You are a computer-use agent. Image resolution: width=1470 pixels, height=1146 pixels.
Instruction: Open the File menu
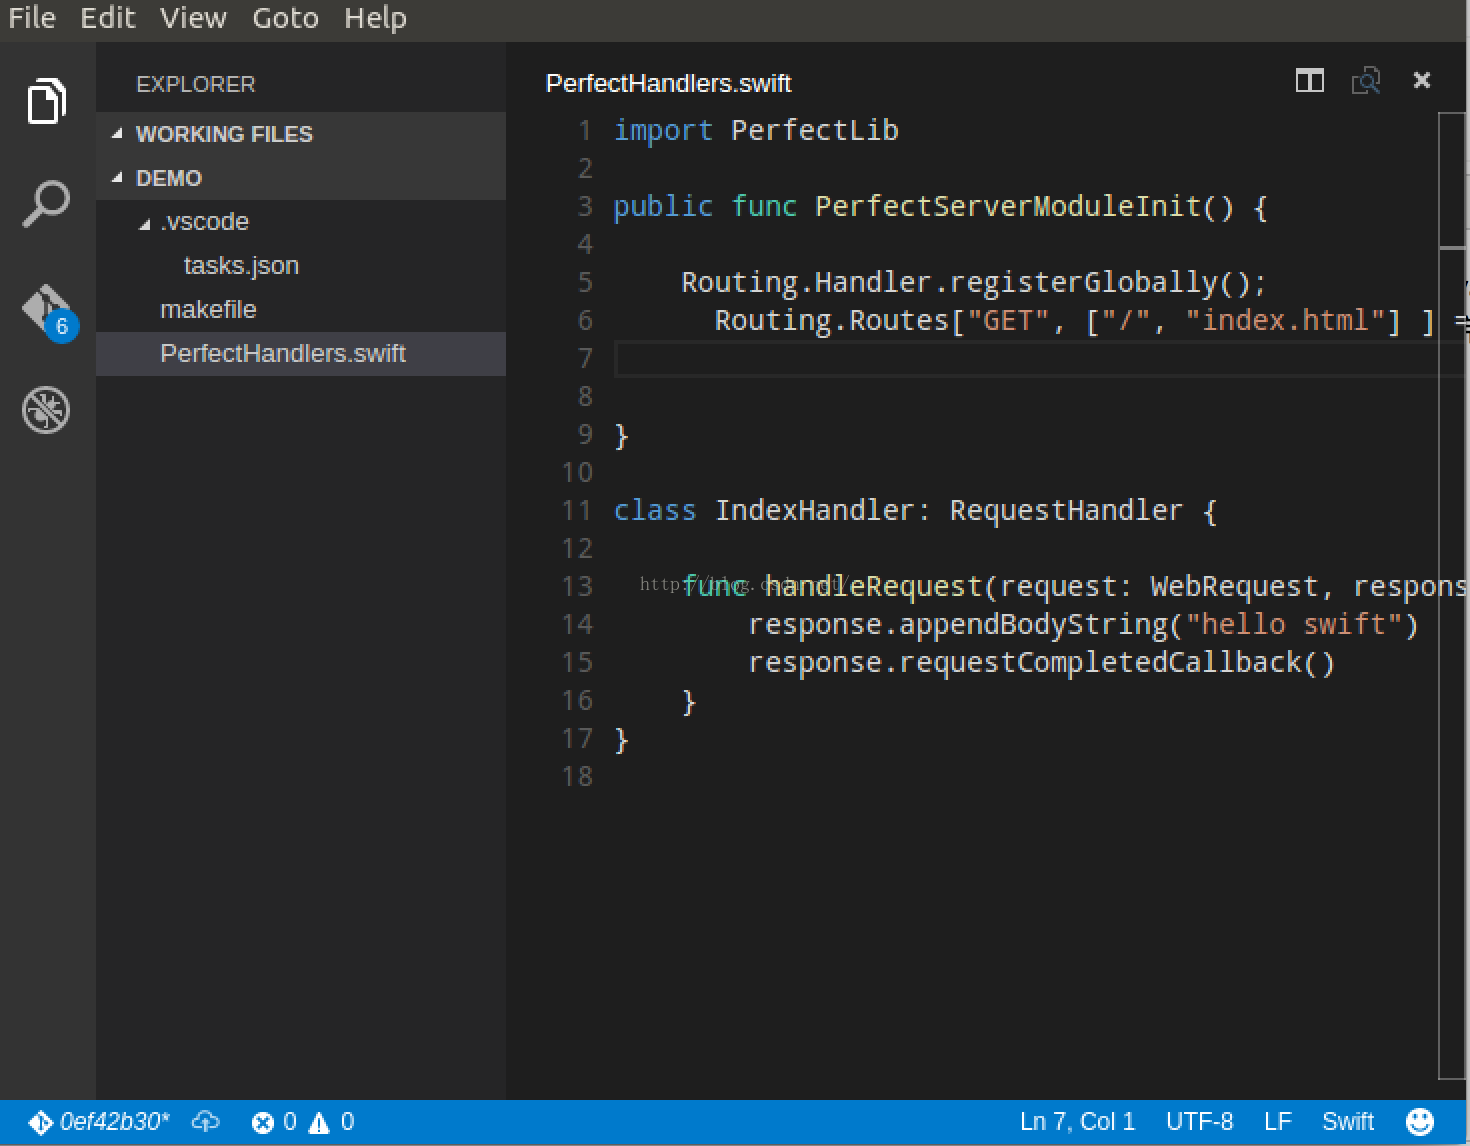32,18
